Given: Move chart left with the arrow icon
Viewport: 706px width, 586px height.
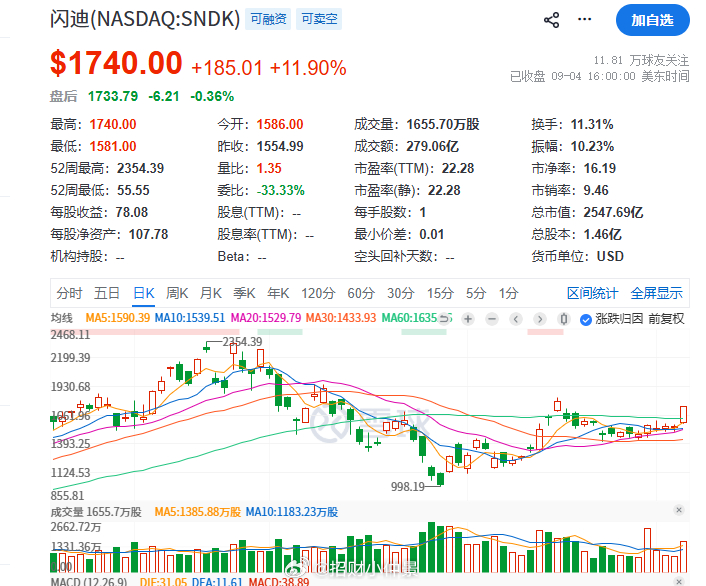Looking at the screenshot, I should 516,319.
